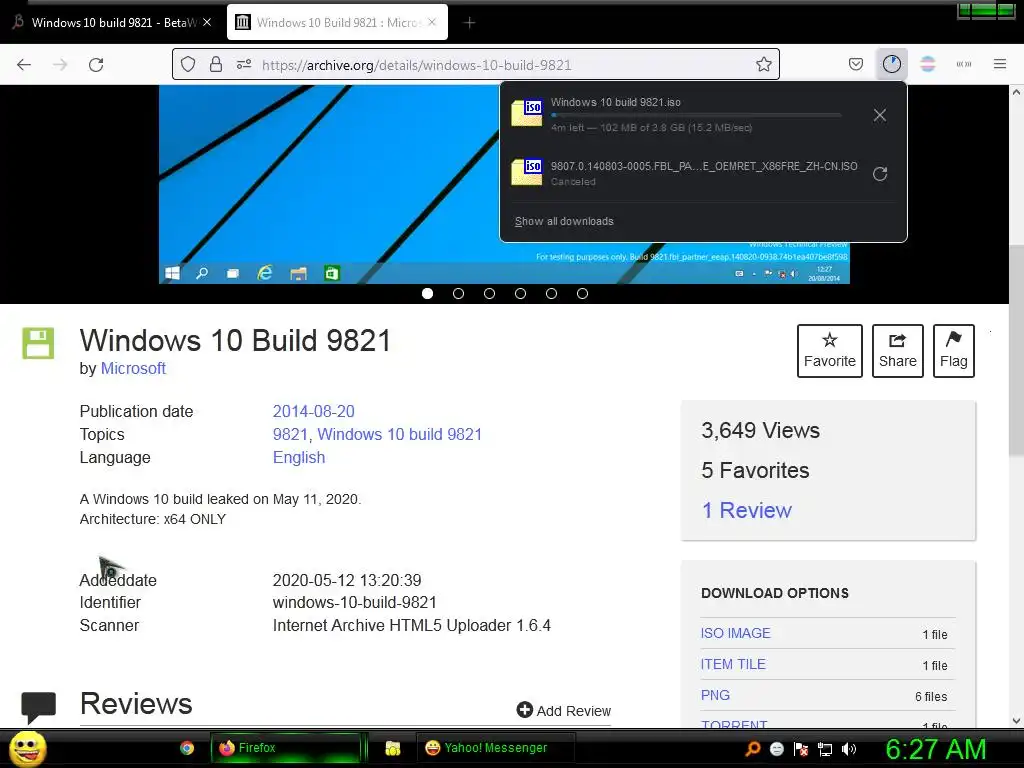
Task: Select the windows-10-build-9821 identifier text
Action: coord(355,602)
